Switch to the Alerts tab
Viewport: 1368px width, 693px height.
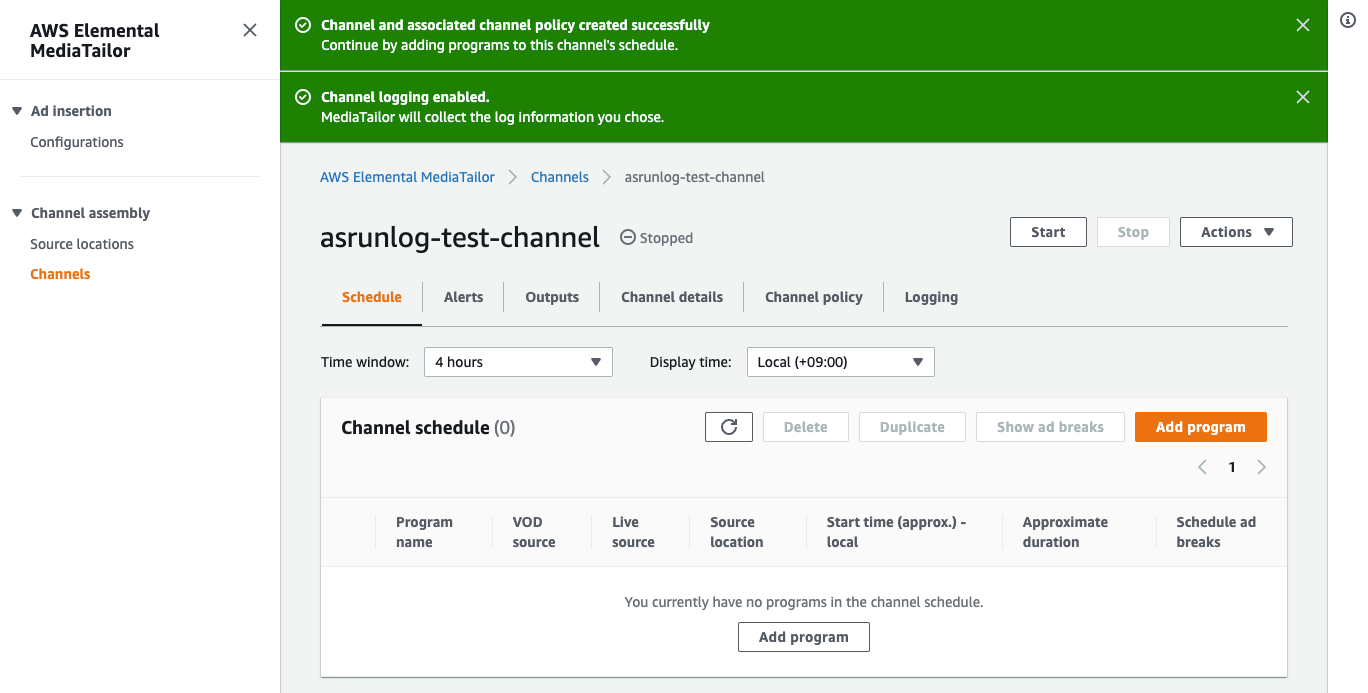463,297
